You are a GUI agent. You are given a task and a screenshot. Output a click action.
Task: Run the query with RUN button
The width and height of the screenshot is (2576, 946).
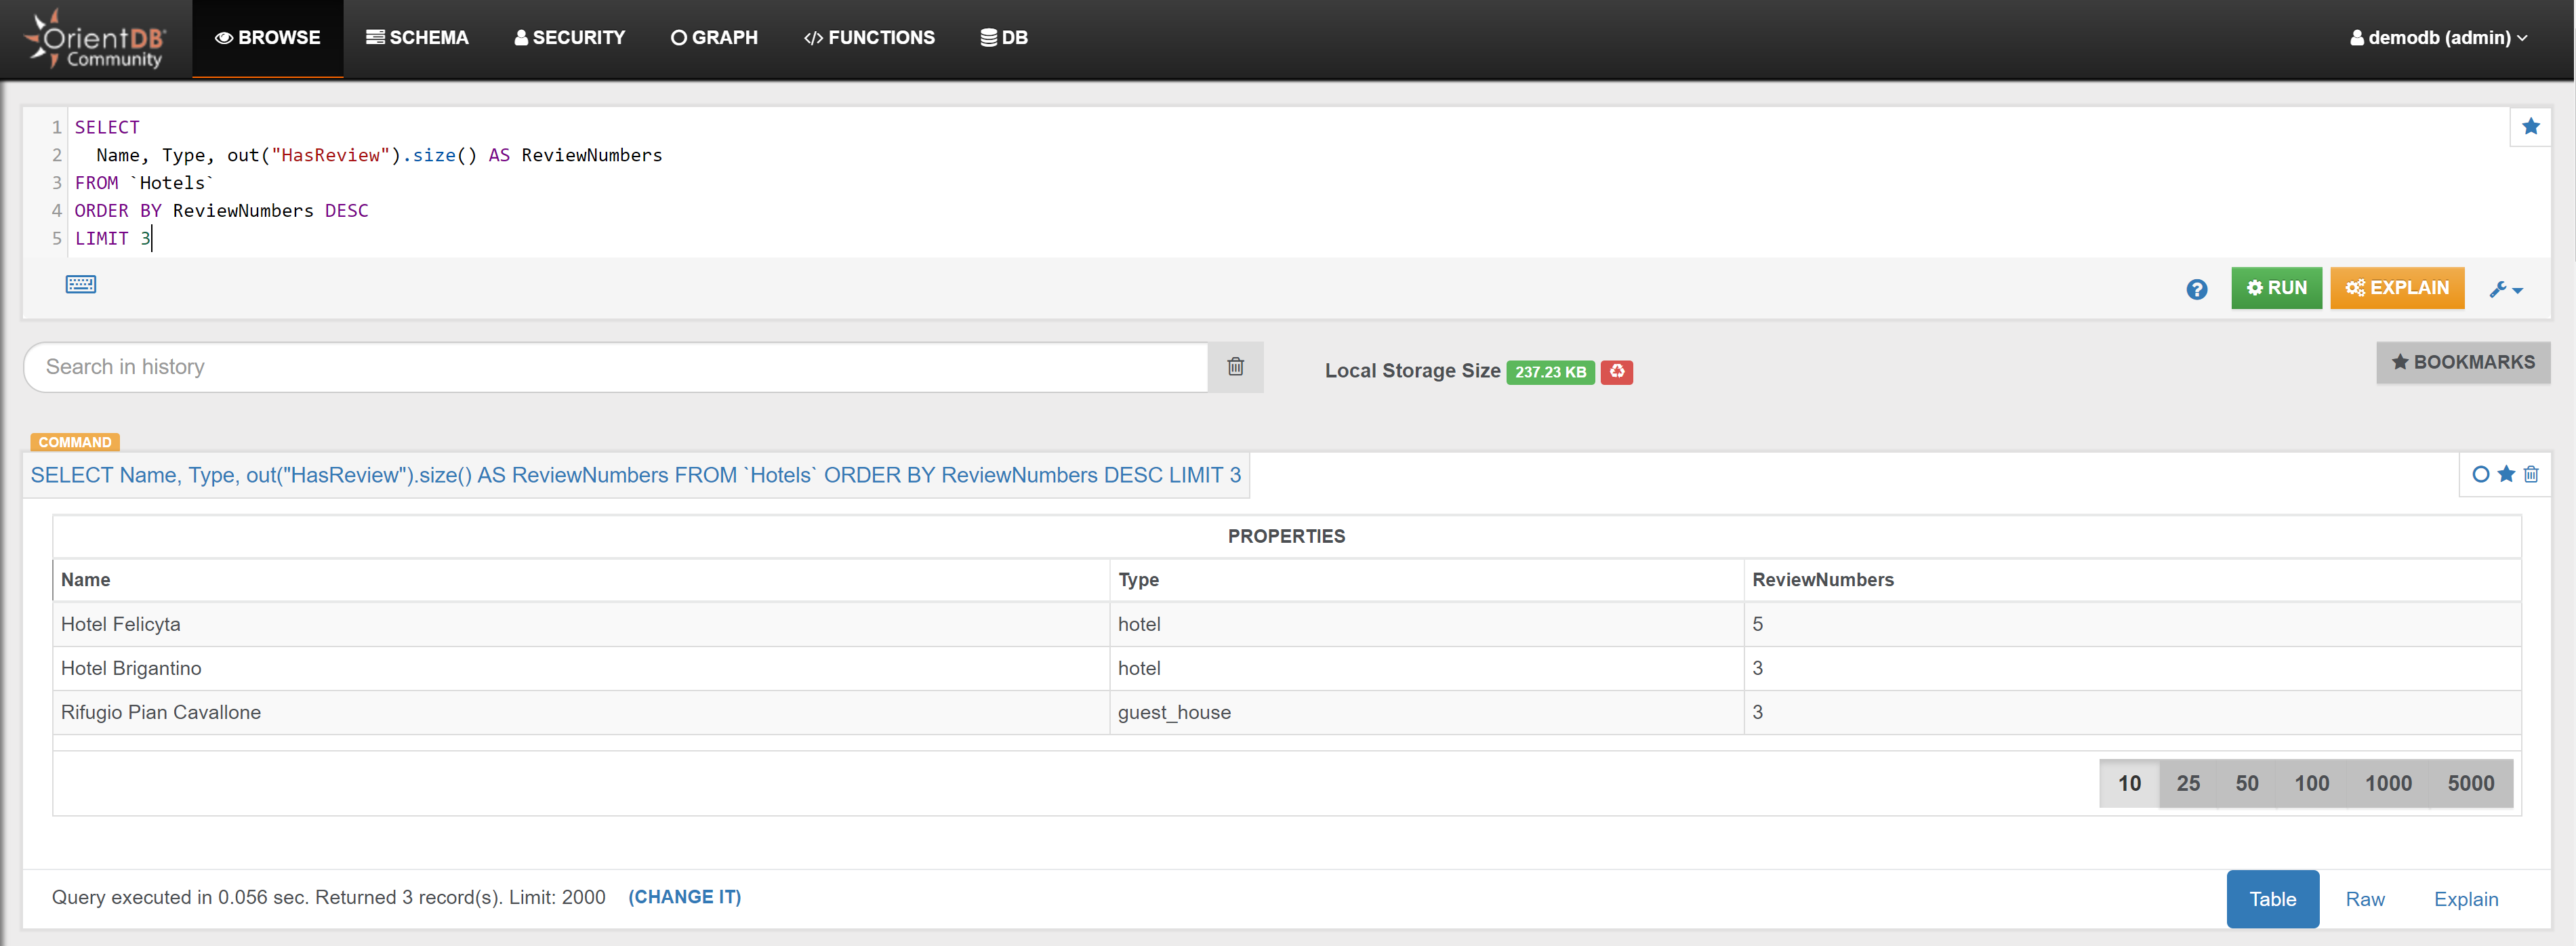pyautogui.click(x=2276, y=288)
